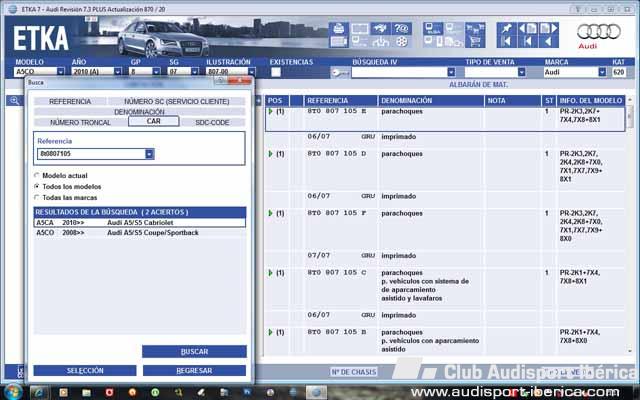The image size is (640, 400).
Task: Select result A5CO Audi A5/S5 Coupe/Sportback
Action: click(140, 233)
